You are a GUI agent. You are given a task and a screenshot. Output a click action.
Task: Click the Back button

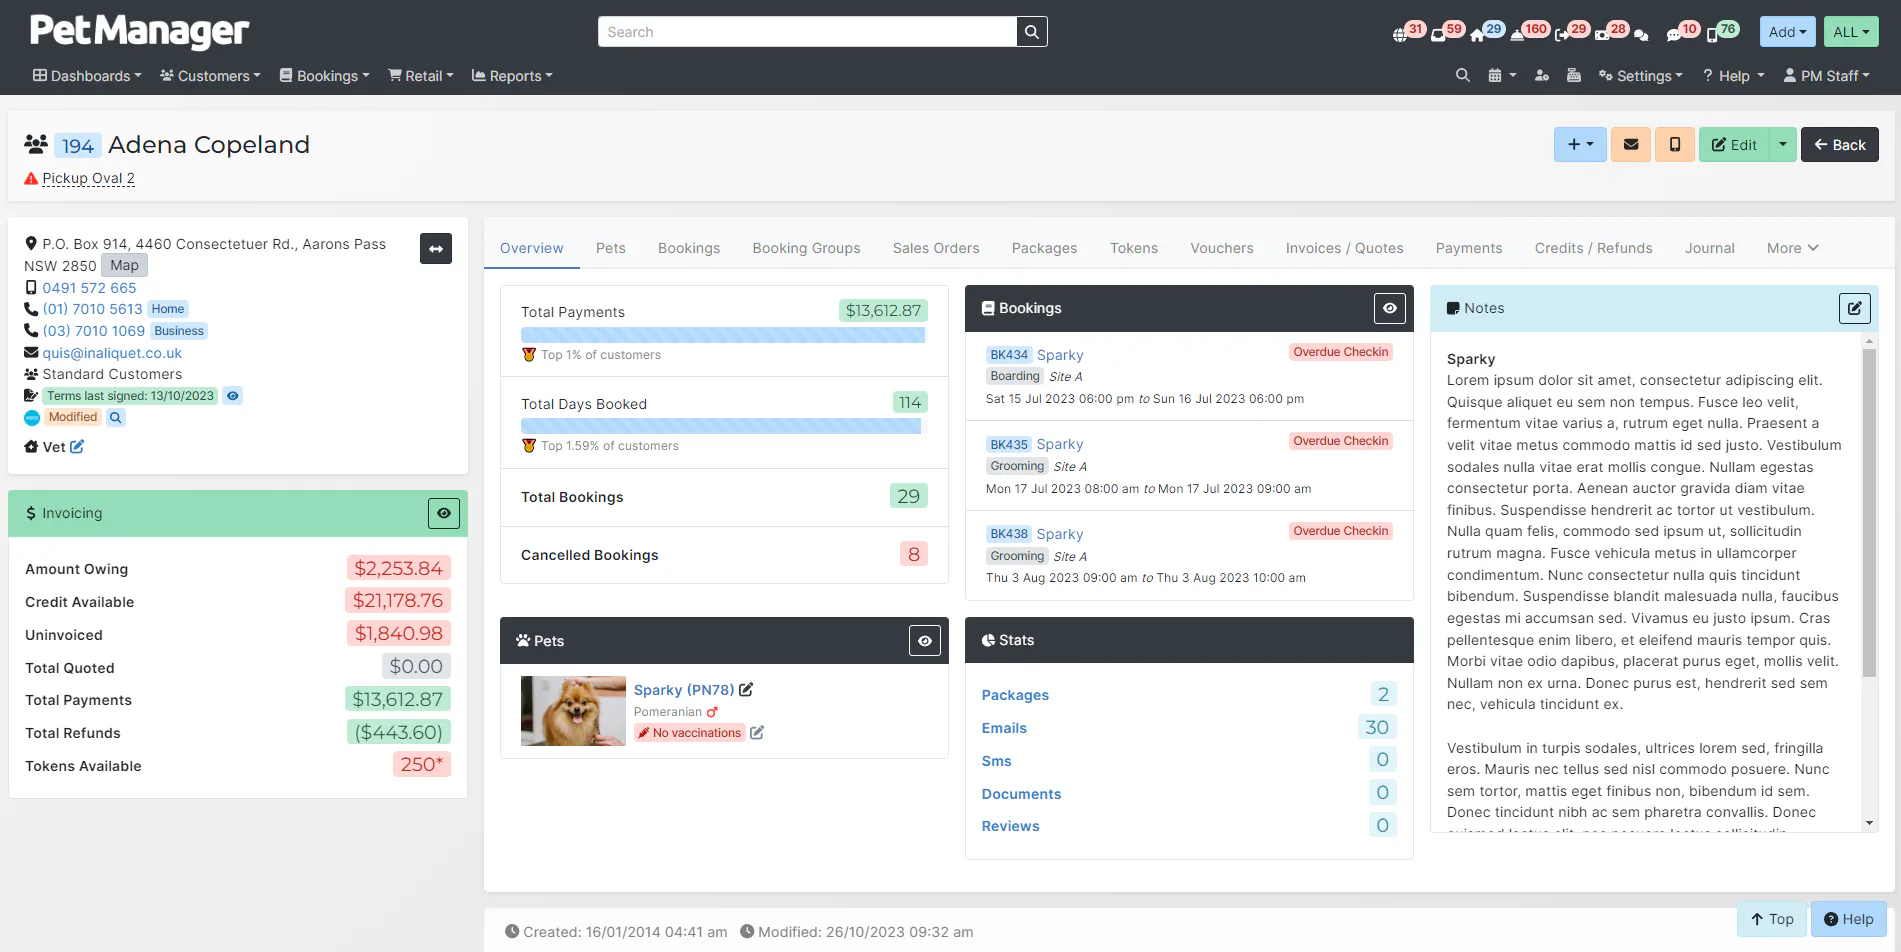point(1839,144)
